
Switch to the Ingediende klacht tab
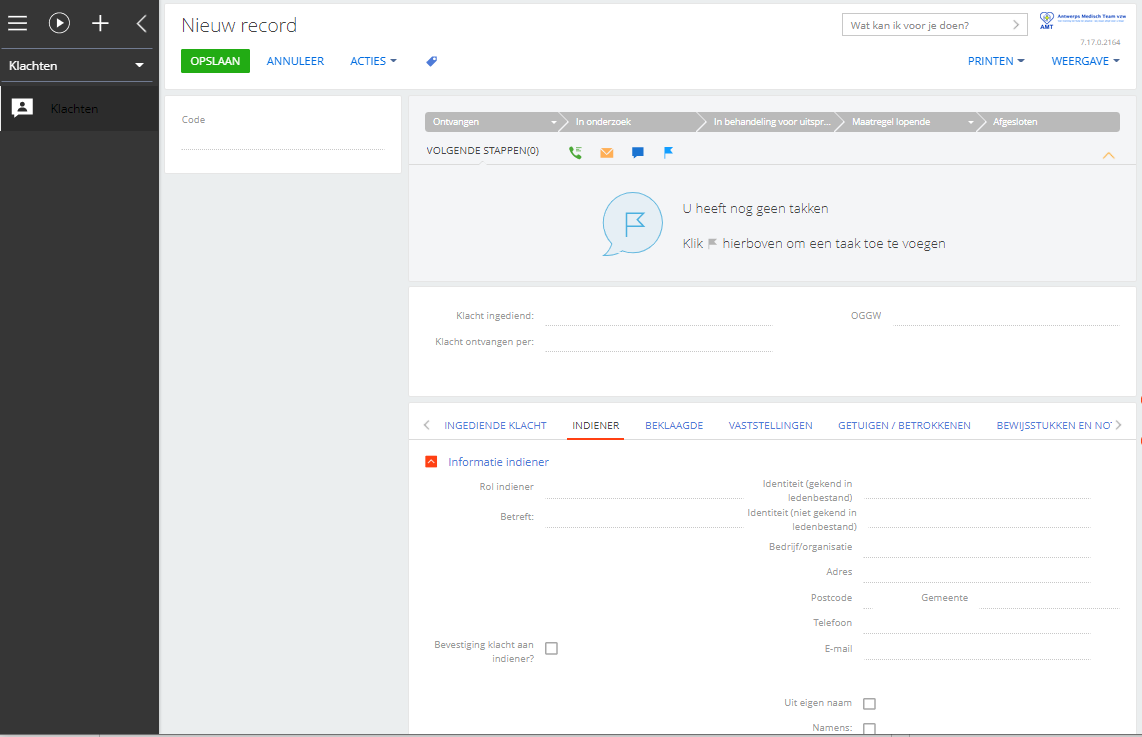pyautogui.click(x=495, y=425)
